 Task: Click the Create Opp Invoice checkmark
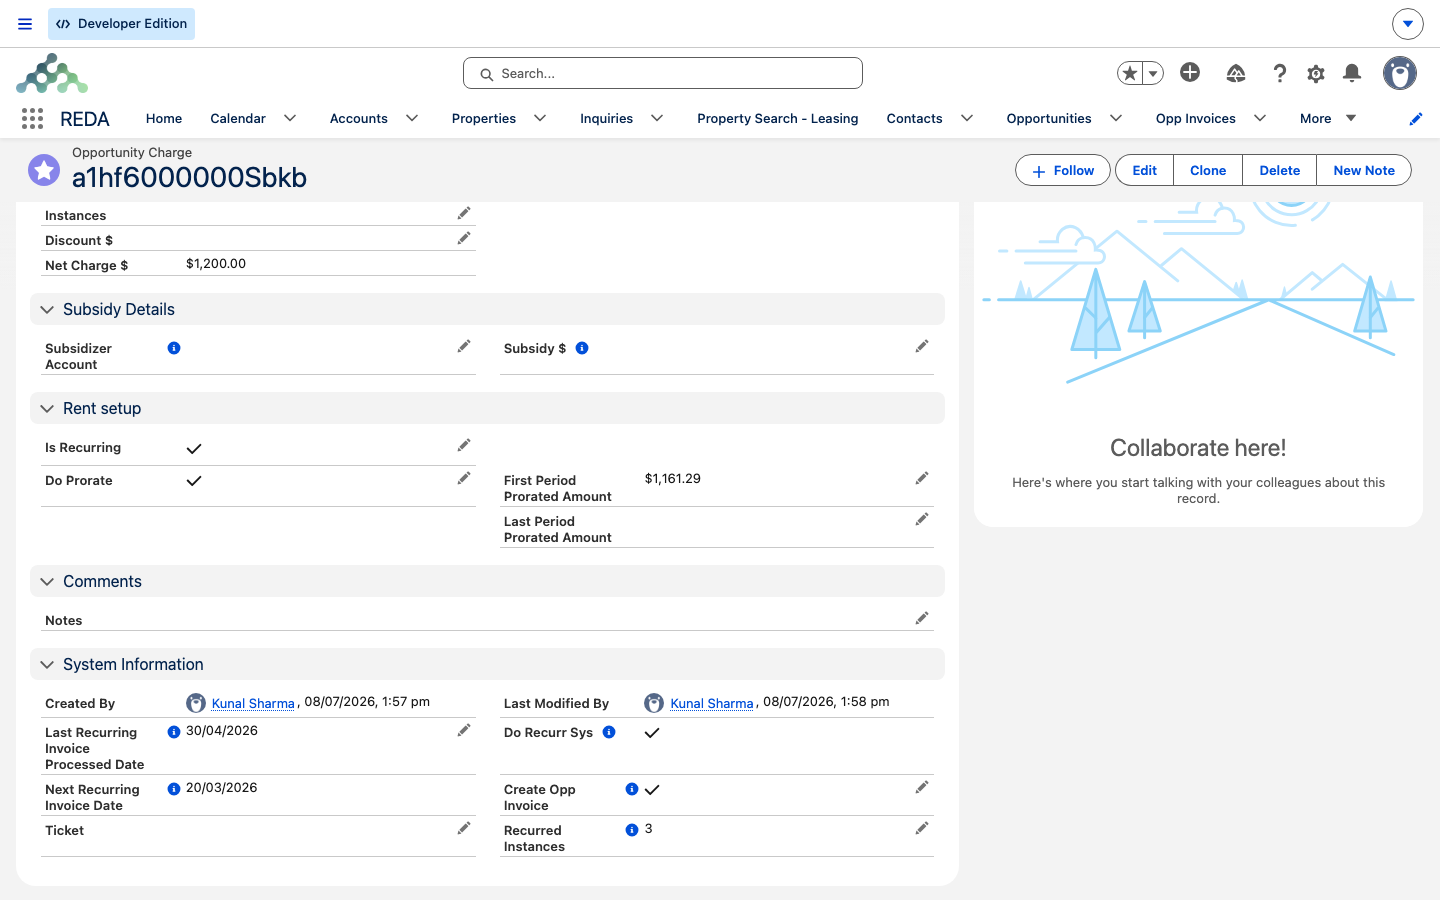coord(652,790)
